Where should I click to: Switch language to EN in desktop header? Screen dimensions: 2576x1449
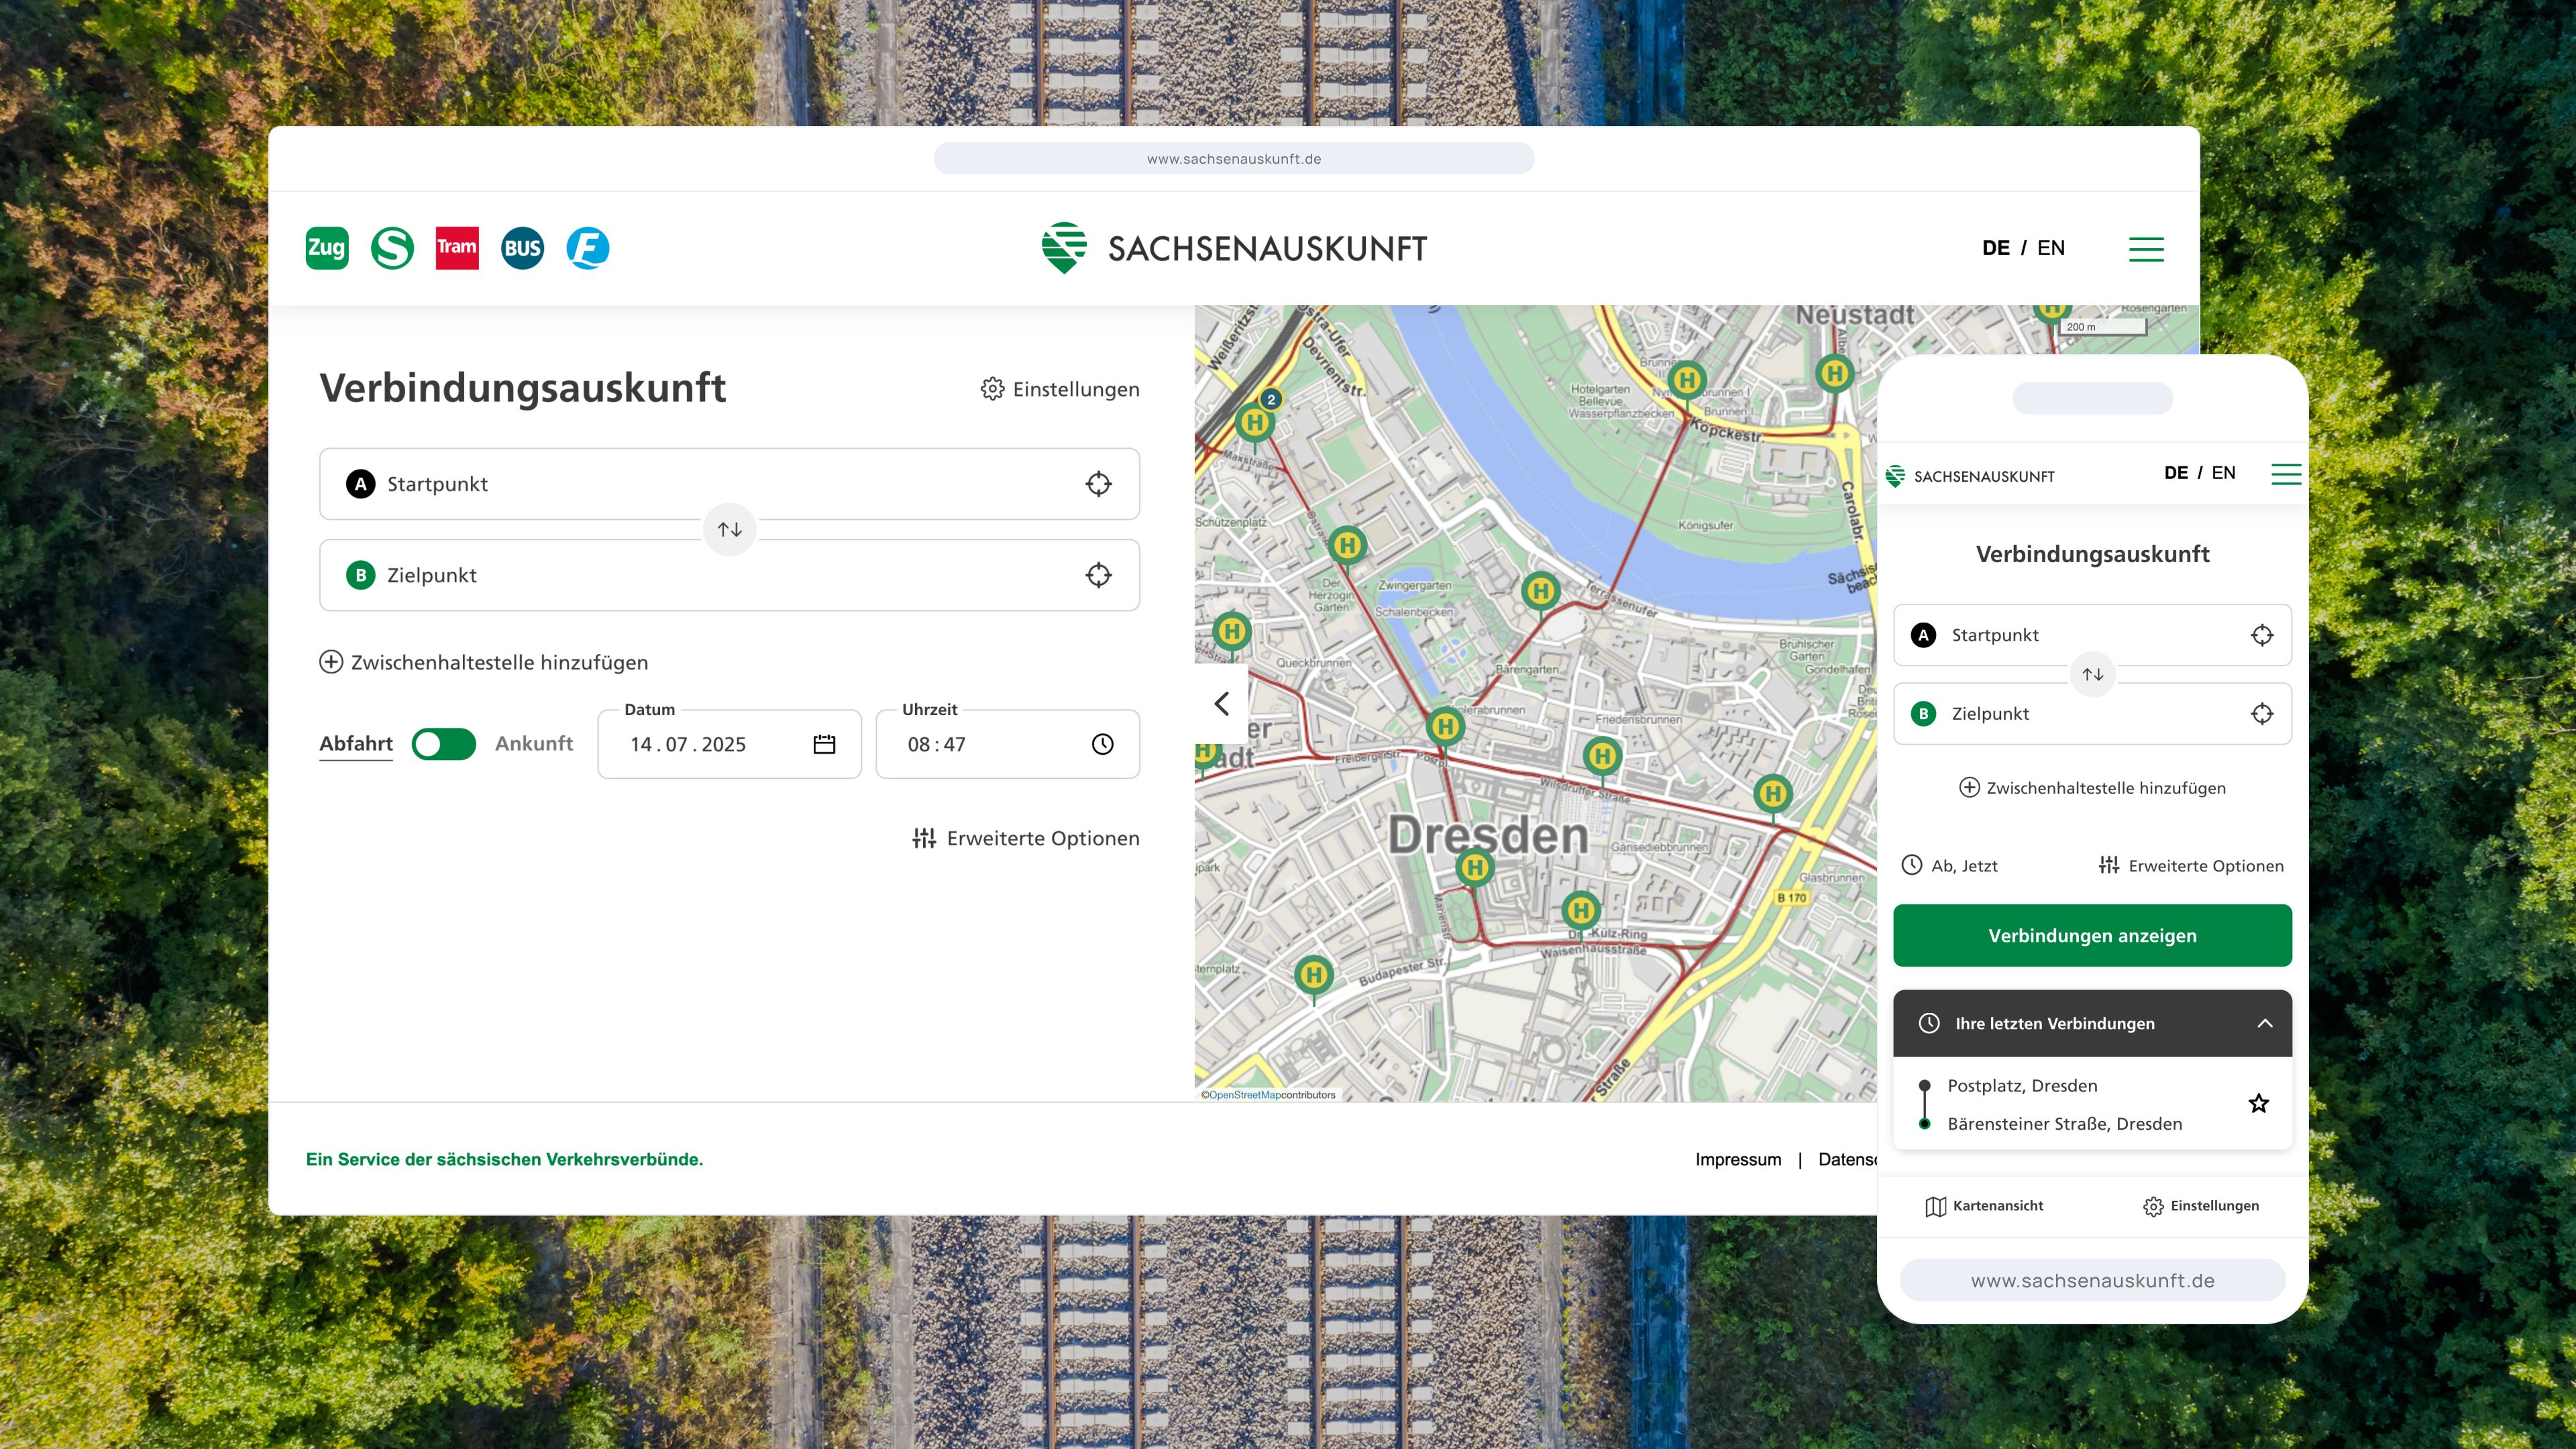(2050, 248)
